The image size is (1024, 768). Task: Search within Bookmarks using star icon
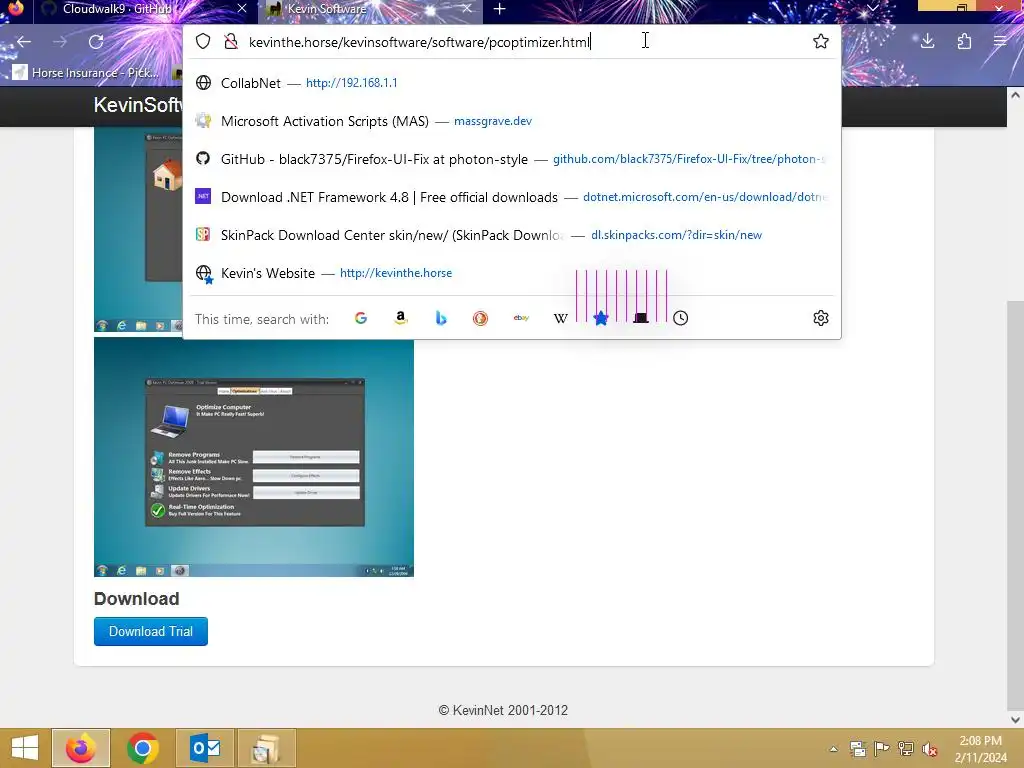click(601, 318)
